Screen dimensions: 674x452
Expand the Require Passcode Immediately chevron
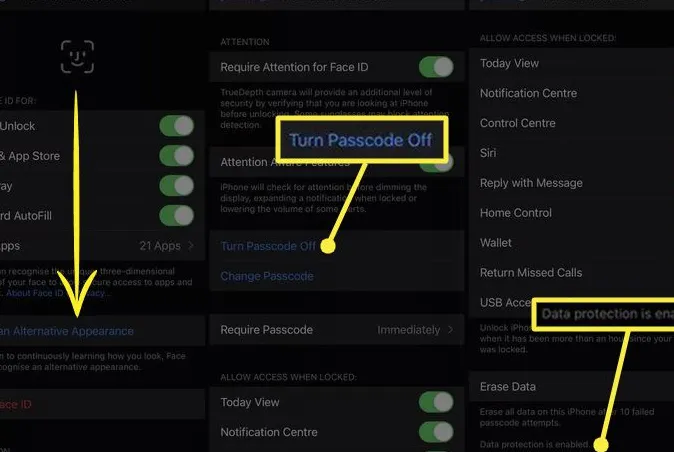pyautogui.click(x=451, y=330)
